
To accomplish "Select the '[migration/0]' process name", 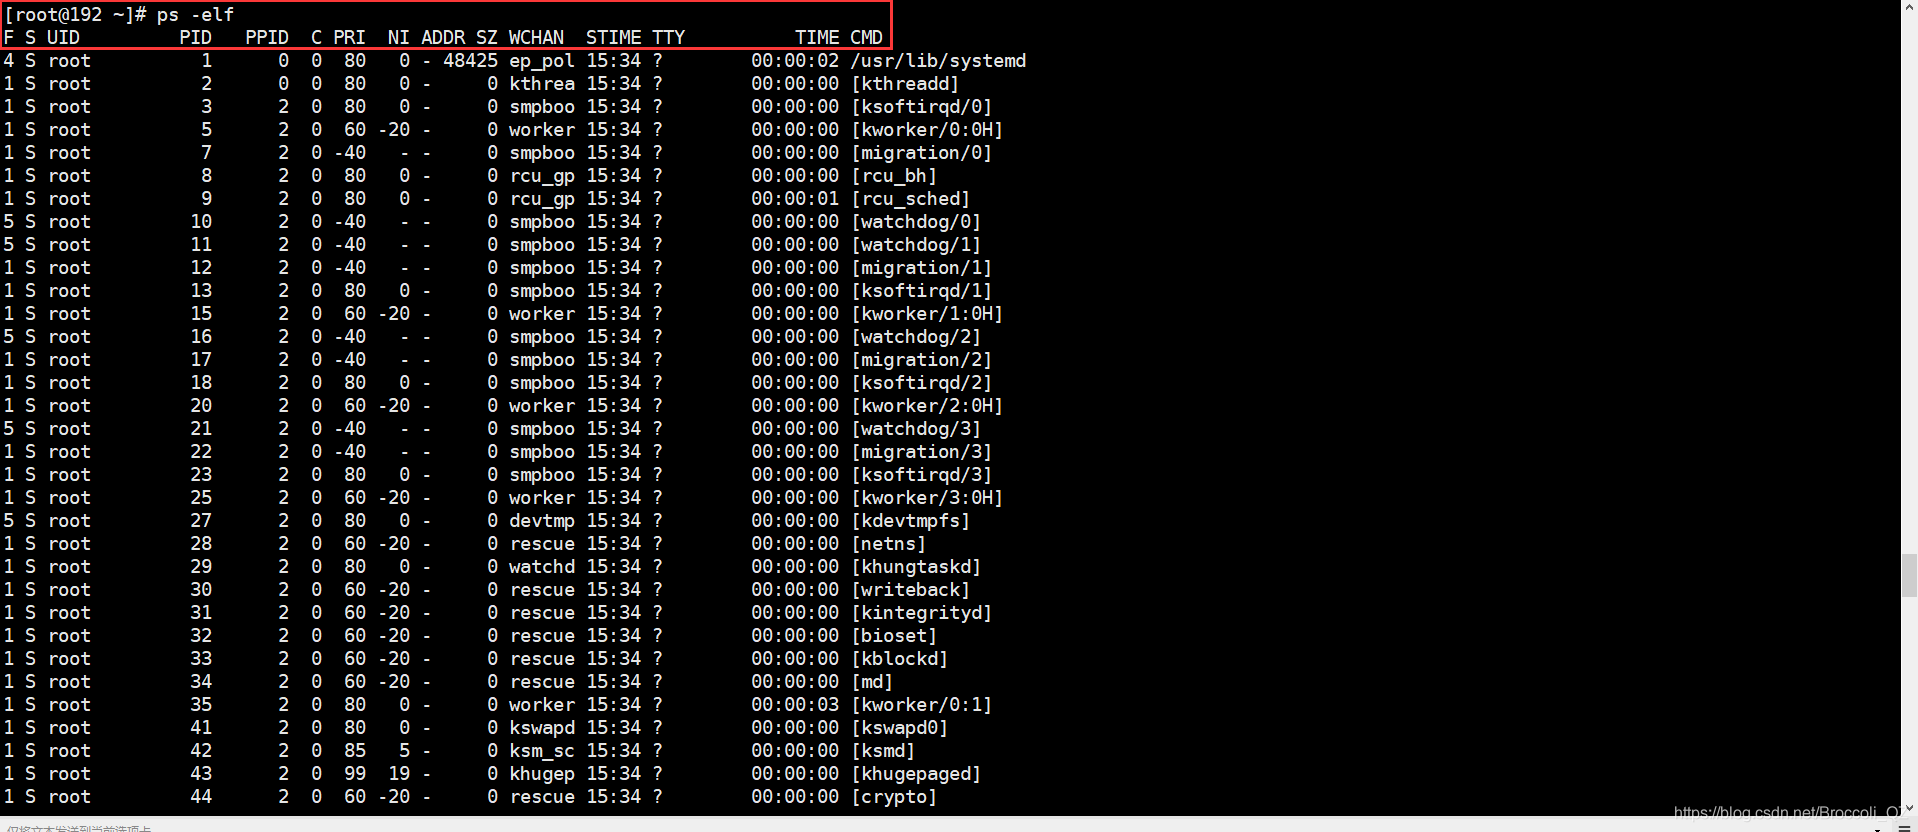I will point(922,153).
